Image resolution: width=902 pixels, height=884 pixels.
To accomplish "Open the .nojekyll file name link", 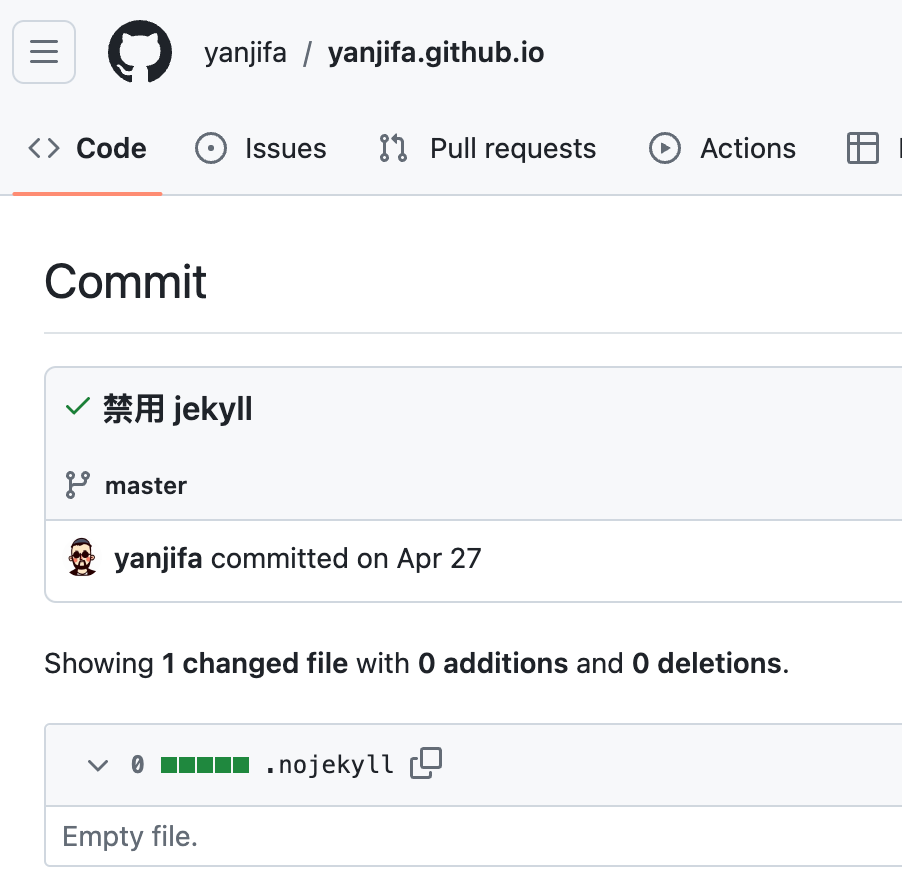I will 329,766.
